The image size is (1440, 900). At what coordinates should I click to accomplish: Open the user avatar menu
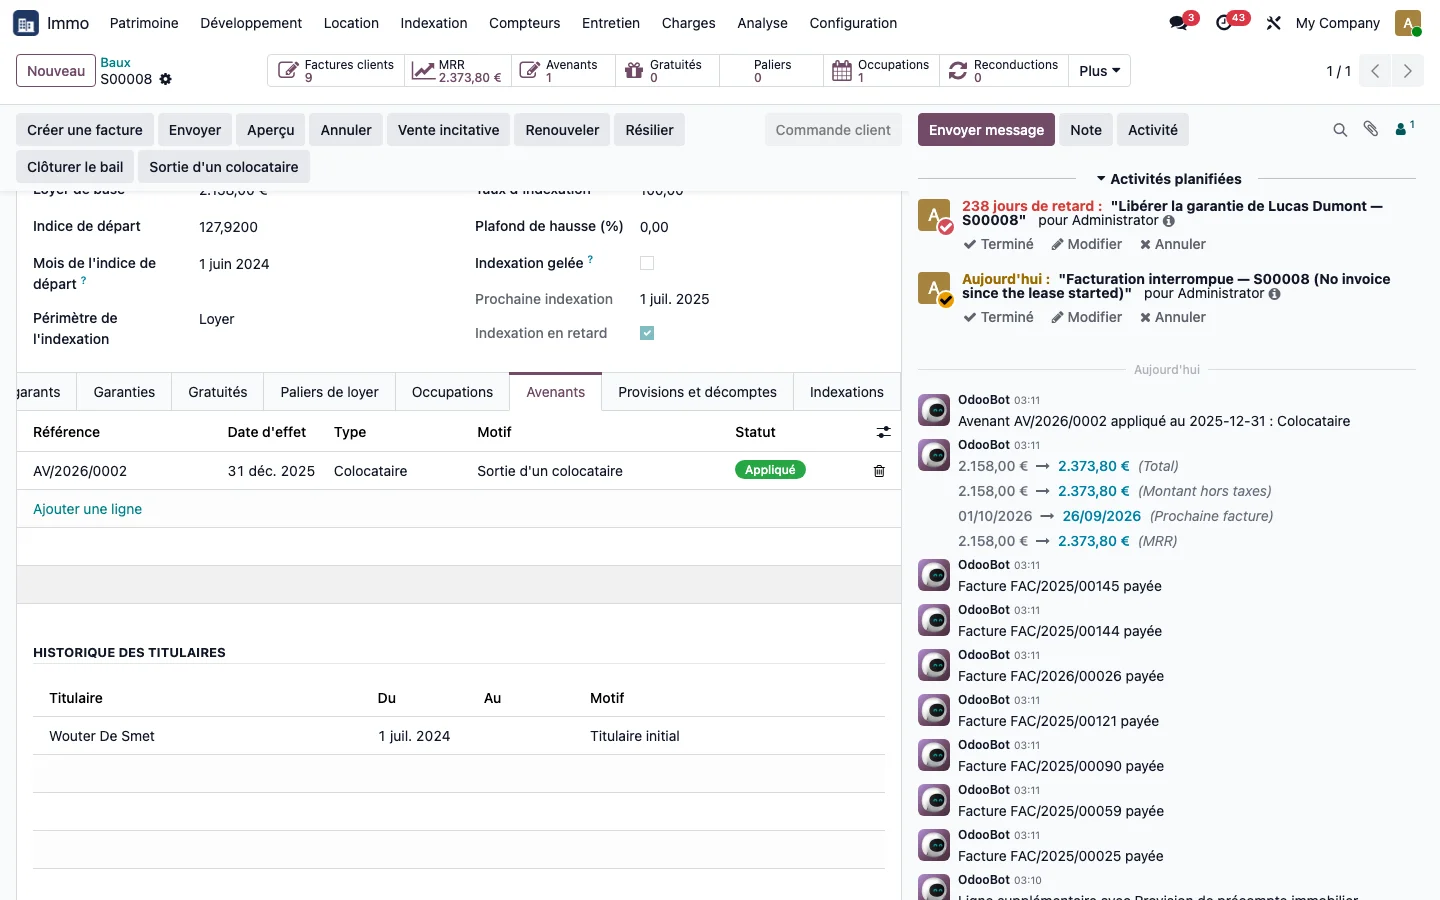pyautogui.click(x=1408, y=23)
